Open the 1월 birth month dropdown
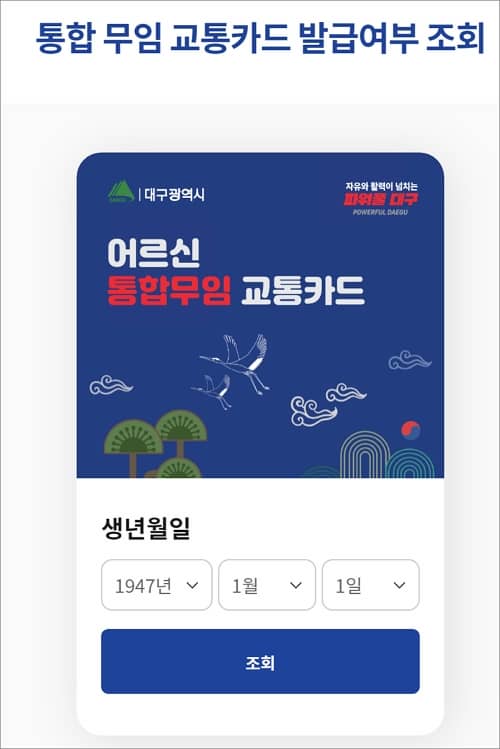 point(267,585)
